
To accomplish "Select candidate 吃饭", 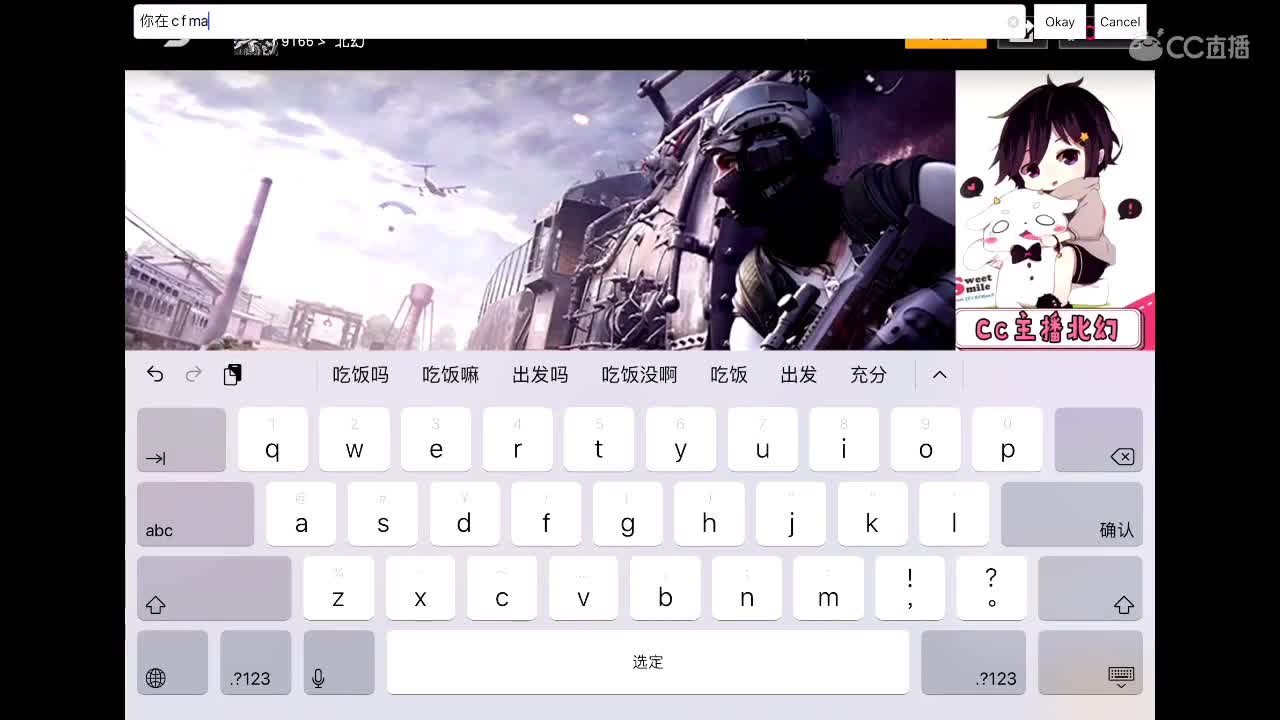I will (729, 375).
